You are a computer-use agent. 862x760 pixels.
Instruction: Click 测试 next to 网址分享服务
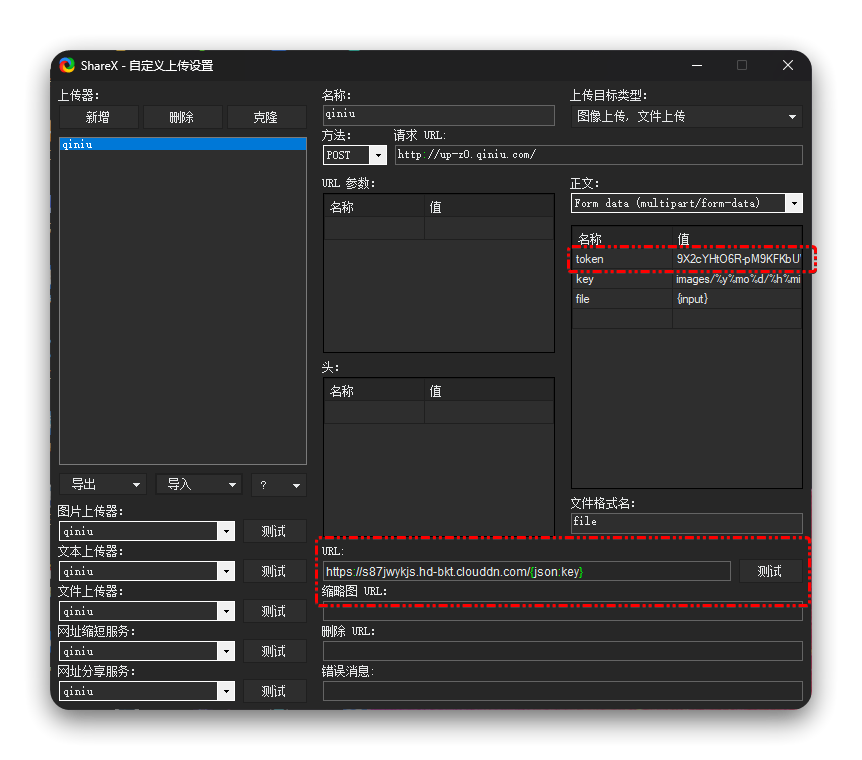(274, 691)
